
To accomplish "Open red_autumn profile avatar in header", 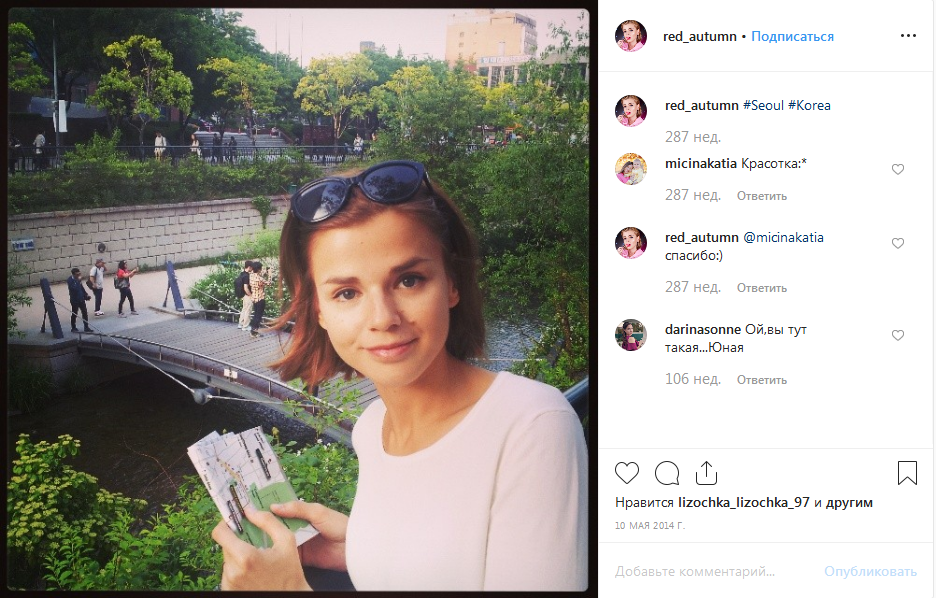I will 631,36.
